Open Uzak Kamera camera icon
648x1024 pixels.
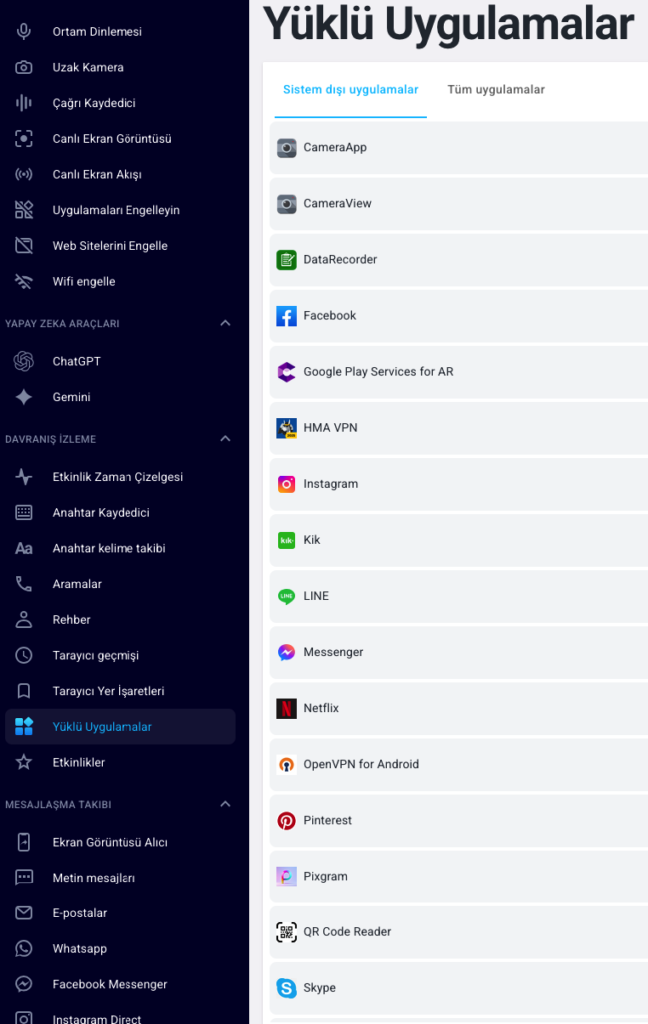click(24, 67)
